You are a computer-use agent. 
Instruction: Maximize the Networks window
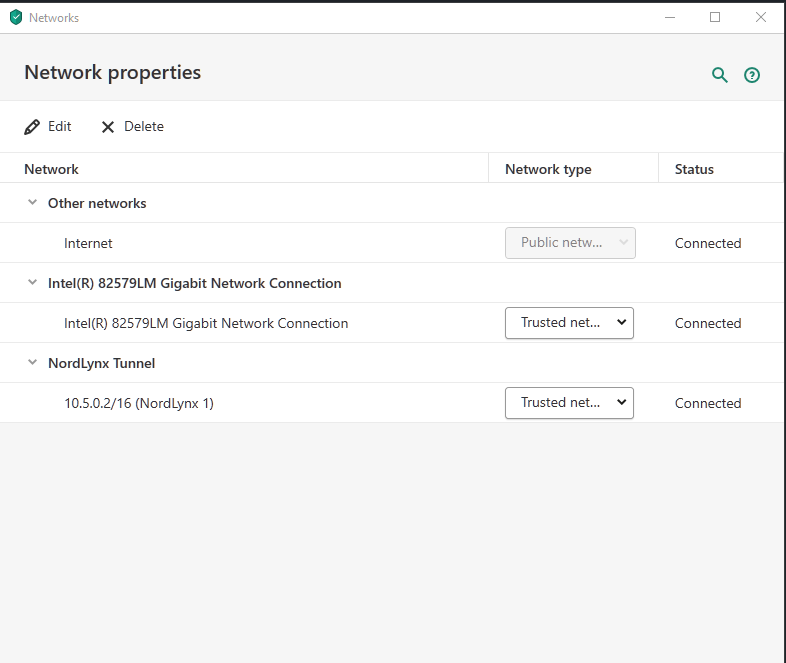pos(715,17)
